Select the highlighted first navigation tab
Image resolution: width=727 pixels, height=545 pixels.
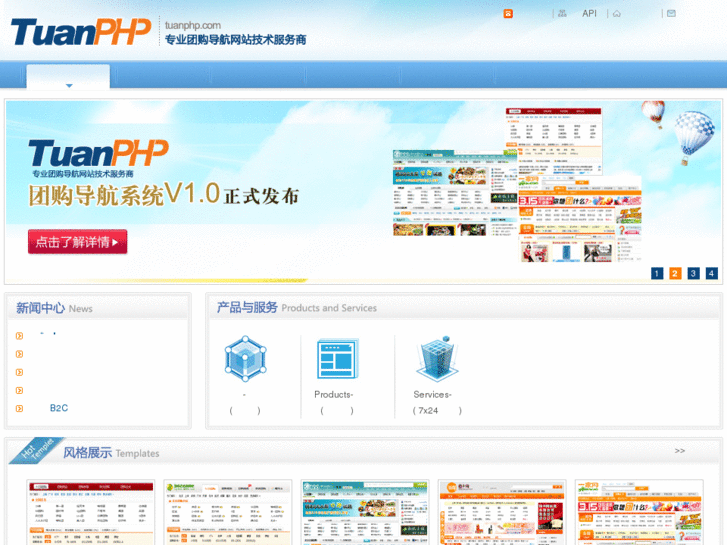[x=68, y=77]
